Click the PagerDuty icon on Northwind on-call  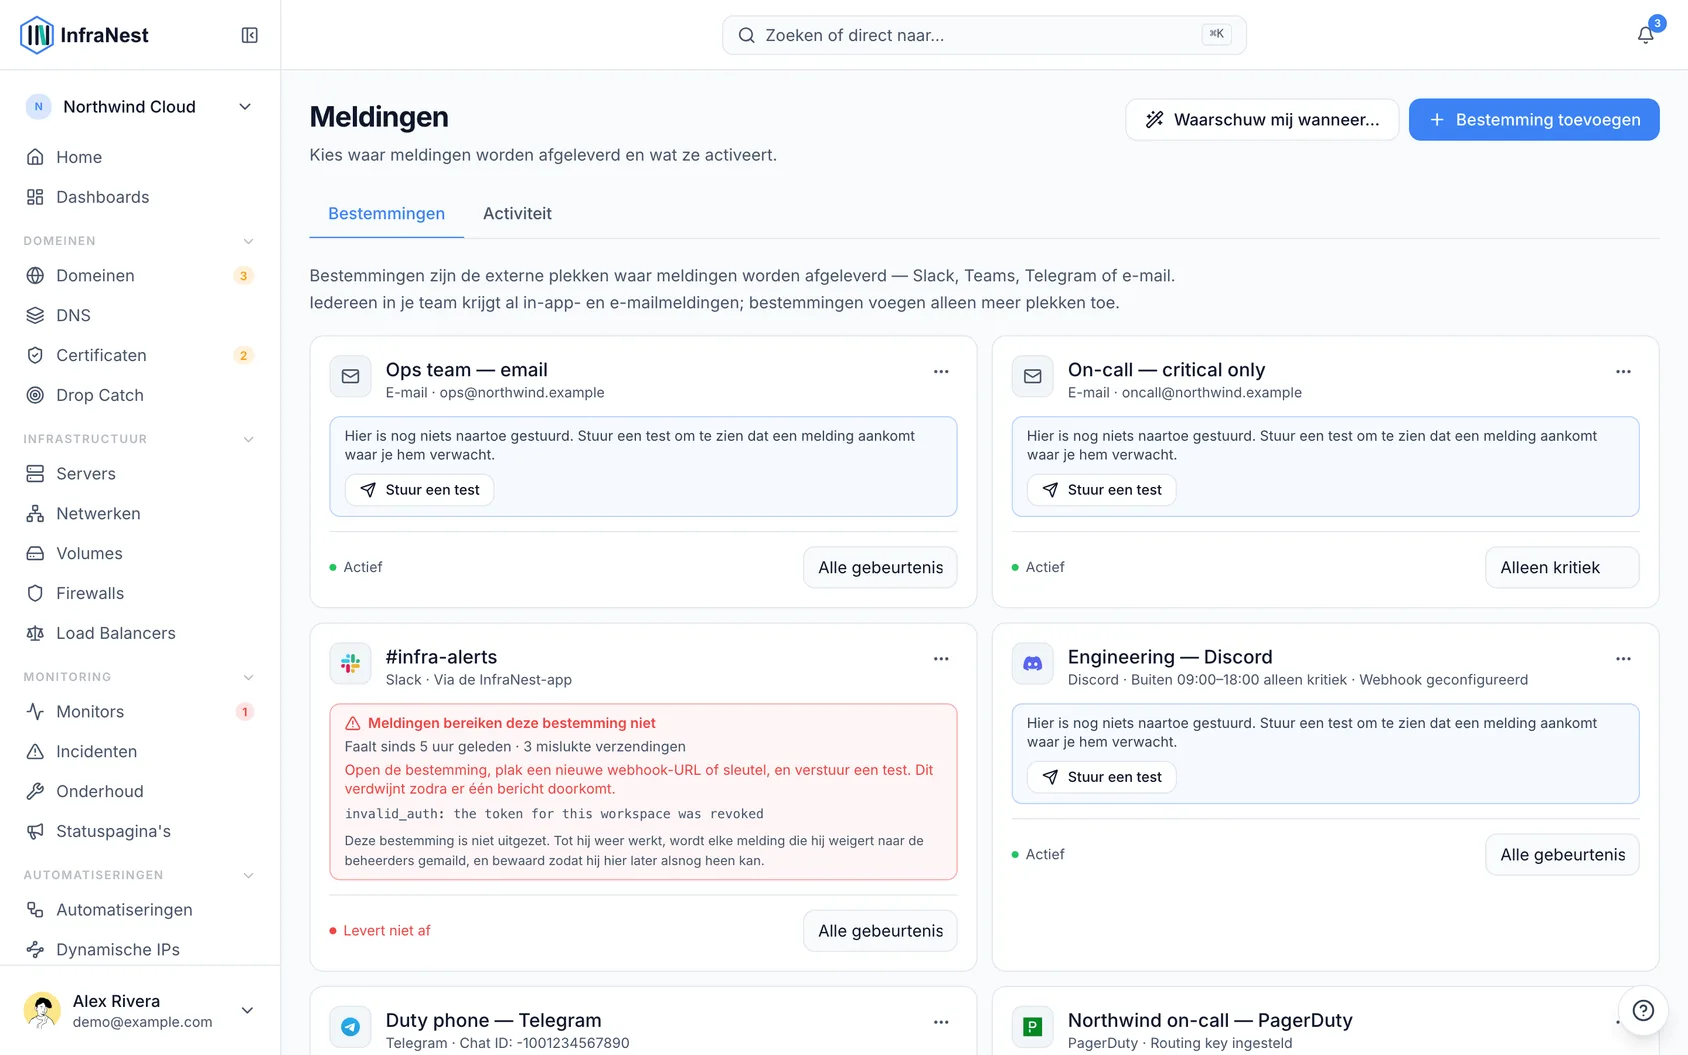1032,1027
